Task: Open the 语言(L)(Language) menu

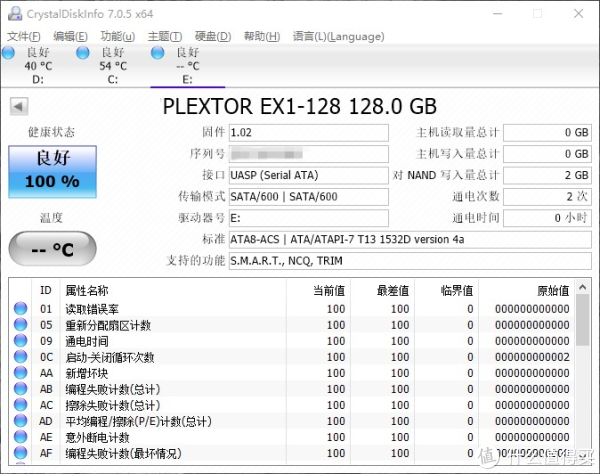Action: point(338,36)
